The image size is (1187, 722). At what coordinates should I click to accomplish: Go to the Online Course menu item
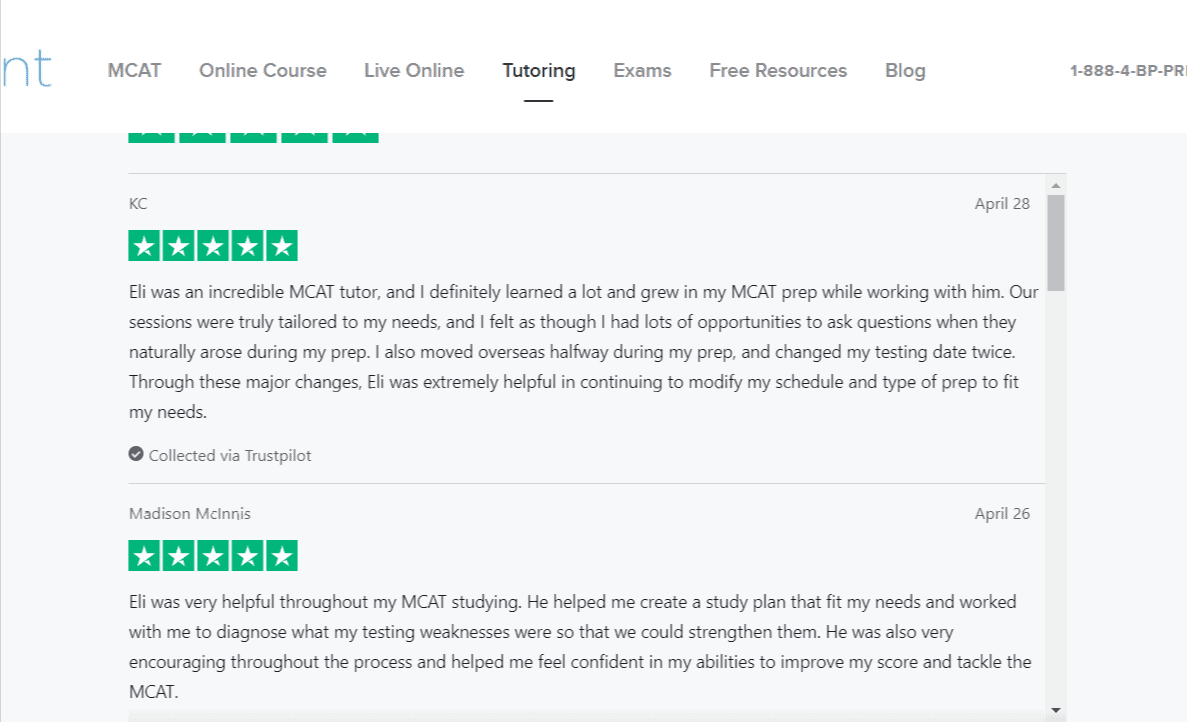click(x=263, y=71)
